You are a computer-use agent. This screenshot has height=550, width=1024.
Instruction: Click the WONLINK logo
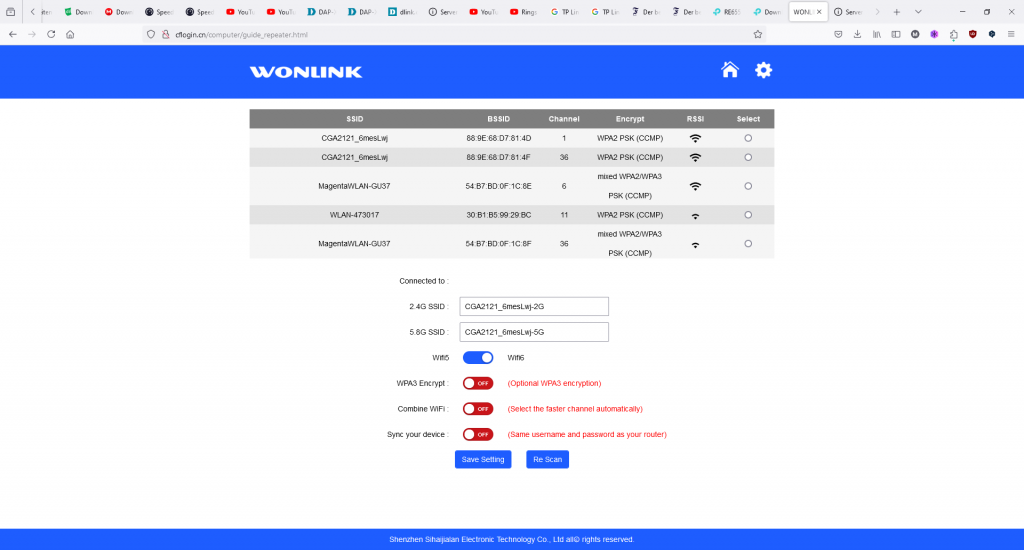point(306,72)
